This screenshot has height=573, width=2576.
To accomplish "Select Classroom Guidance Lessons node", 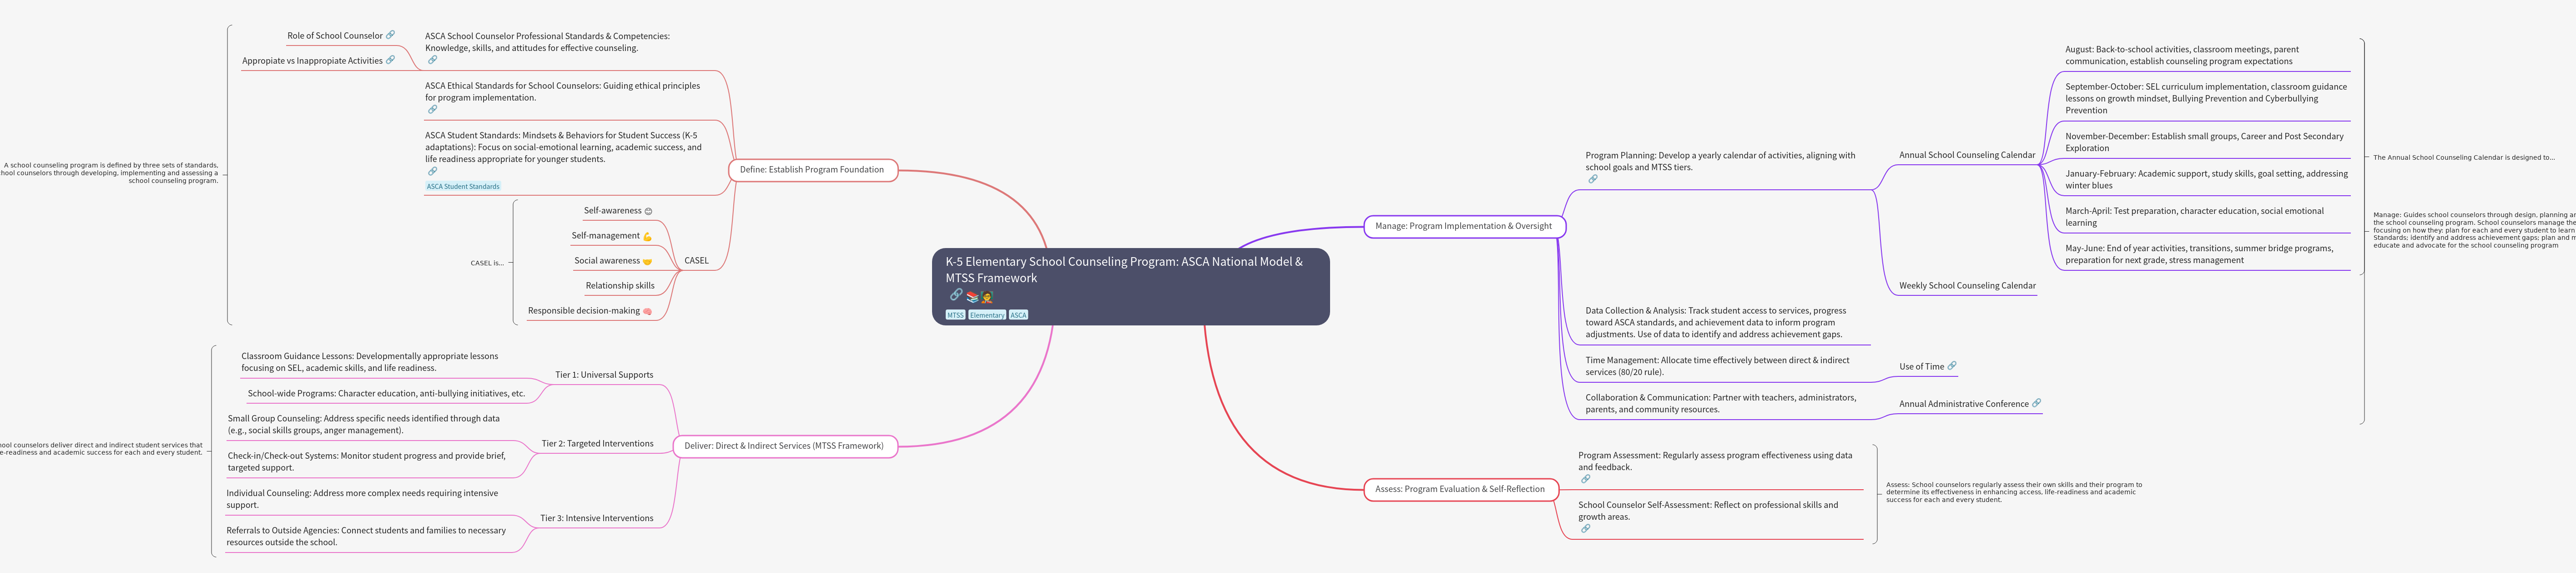I will point(369,362).
